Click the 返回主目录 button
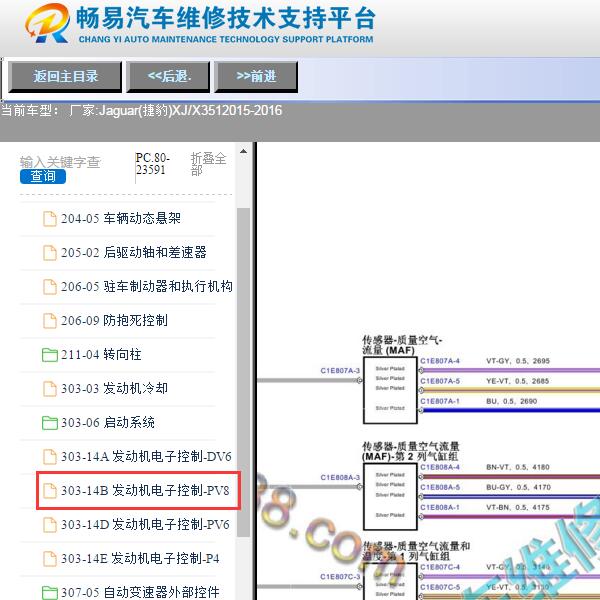The height and width of the screenshot is (600, 600). (x=65, y=77)
